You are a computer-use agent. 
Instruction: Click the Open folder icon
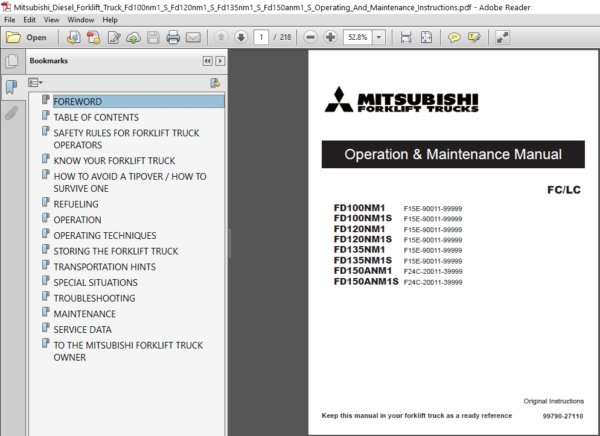tap(13, 37)
